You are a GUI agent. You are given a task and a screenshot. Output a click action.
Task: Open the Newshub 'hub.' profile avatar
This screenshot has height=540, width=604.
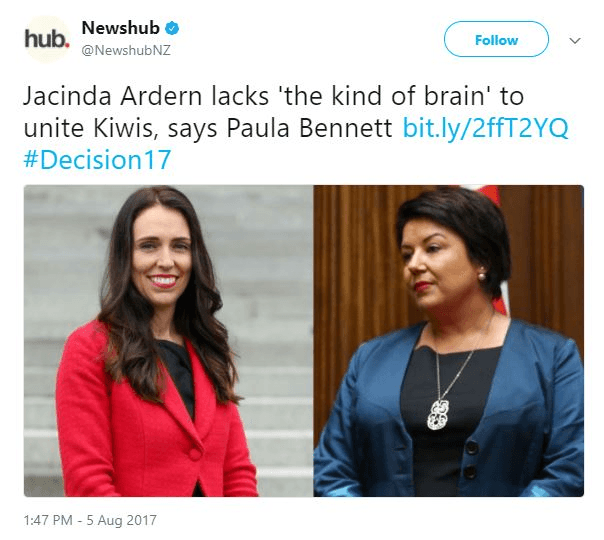[x=47, y=39]
